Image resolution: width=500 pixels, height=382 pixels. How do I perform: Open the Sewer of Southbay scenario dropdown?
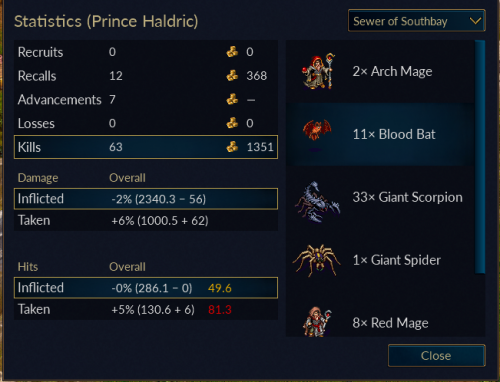(x=417, y=21)
